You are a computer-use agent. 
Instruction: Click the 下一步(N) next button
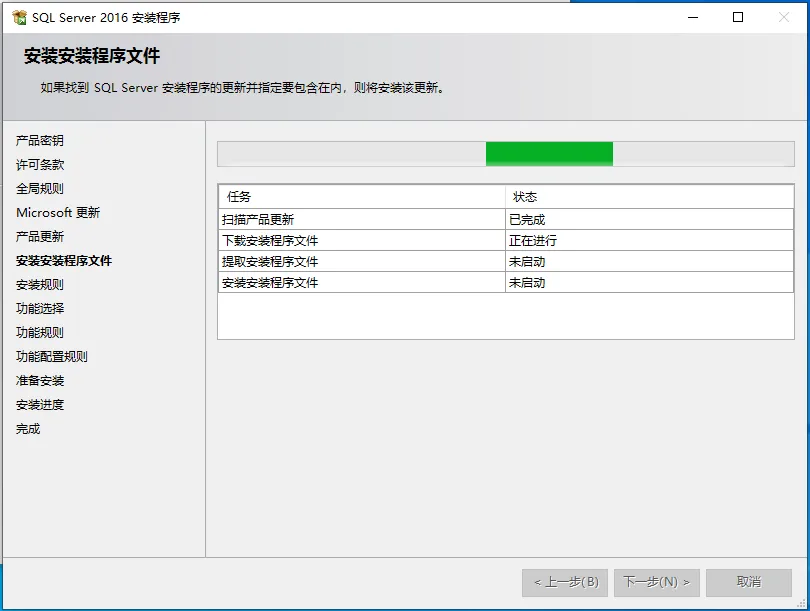click(x=657, y=583)
